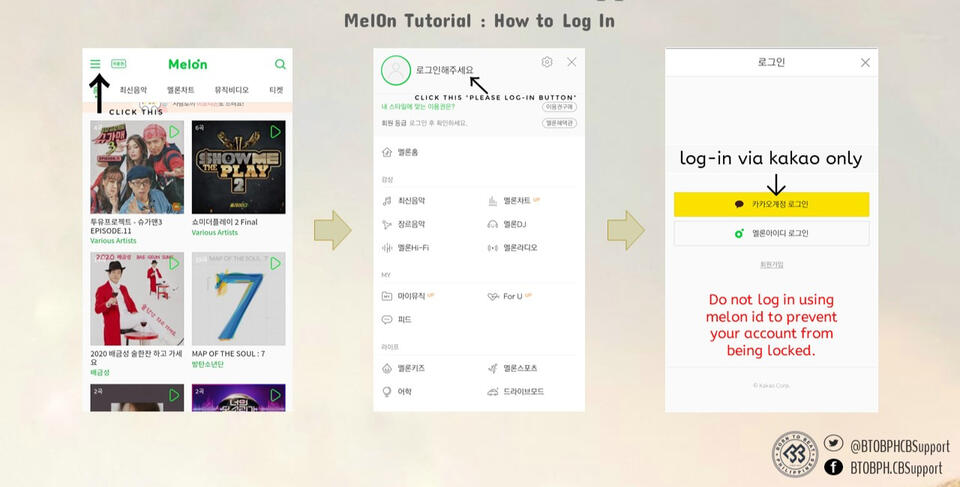Play the Map of the Soul 7 album
The image size is (960, 487).
pyautogui.click(x=276, y=263)
